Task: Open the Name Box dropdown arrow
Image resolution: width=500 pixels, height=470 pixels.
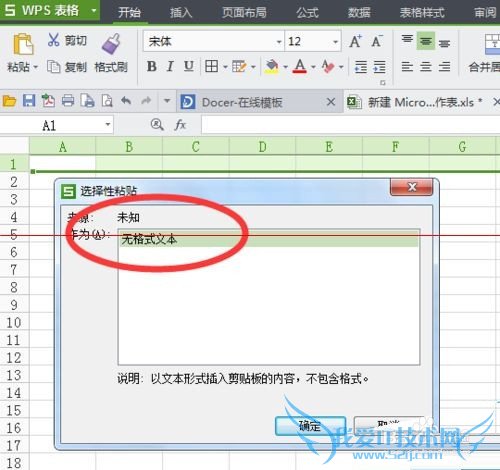Action: pos(108,124)
